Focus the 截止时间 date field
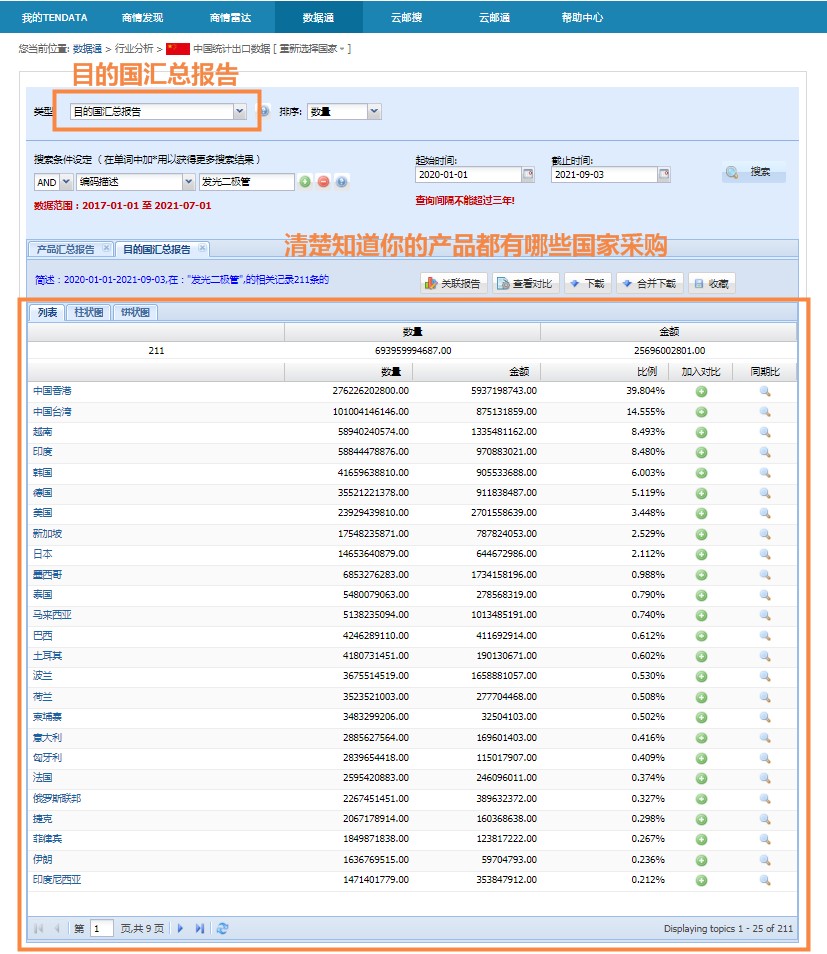This screenshot has height=954, width=827. [604, 175]
